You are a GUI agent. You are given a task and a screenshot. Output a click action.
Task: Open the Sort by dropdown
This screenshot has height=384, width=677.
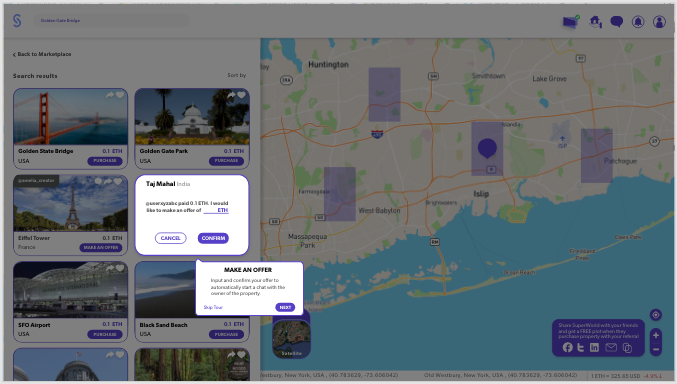point(237,75)
